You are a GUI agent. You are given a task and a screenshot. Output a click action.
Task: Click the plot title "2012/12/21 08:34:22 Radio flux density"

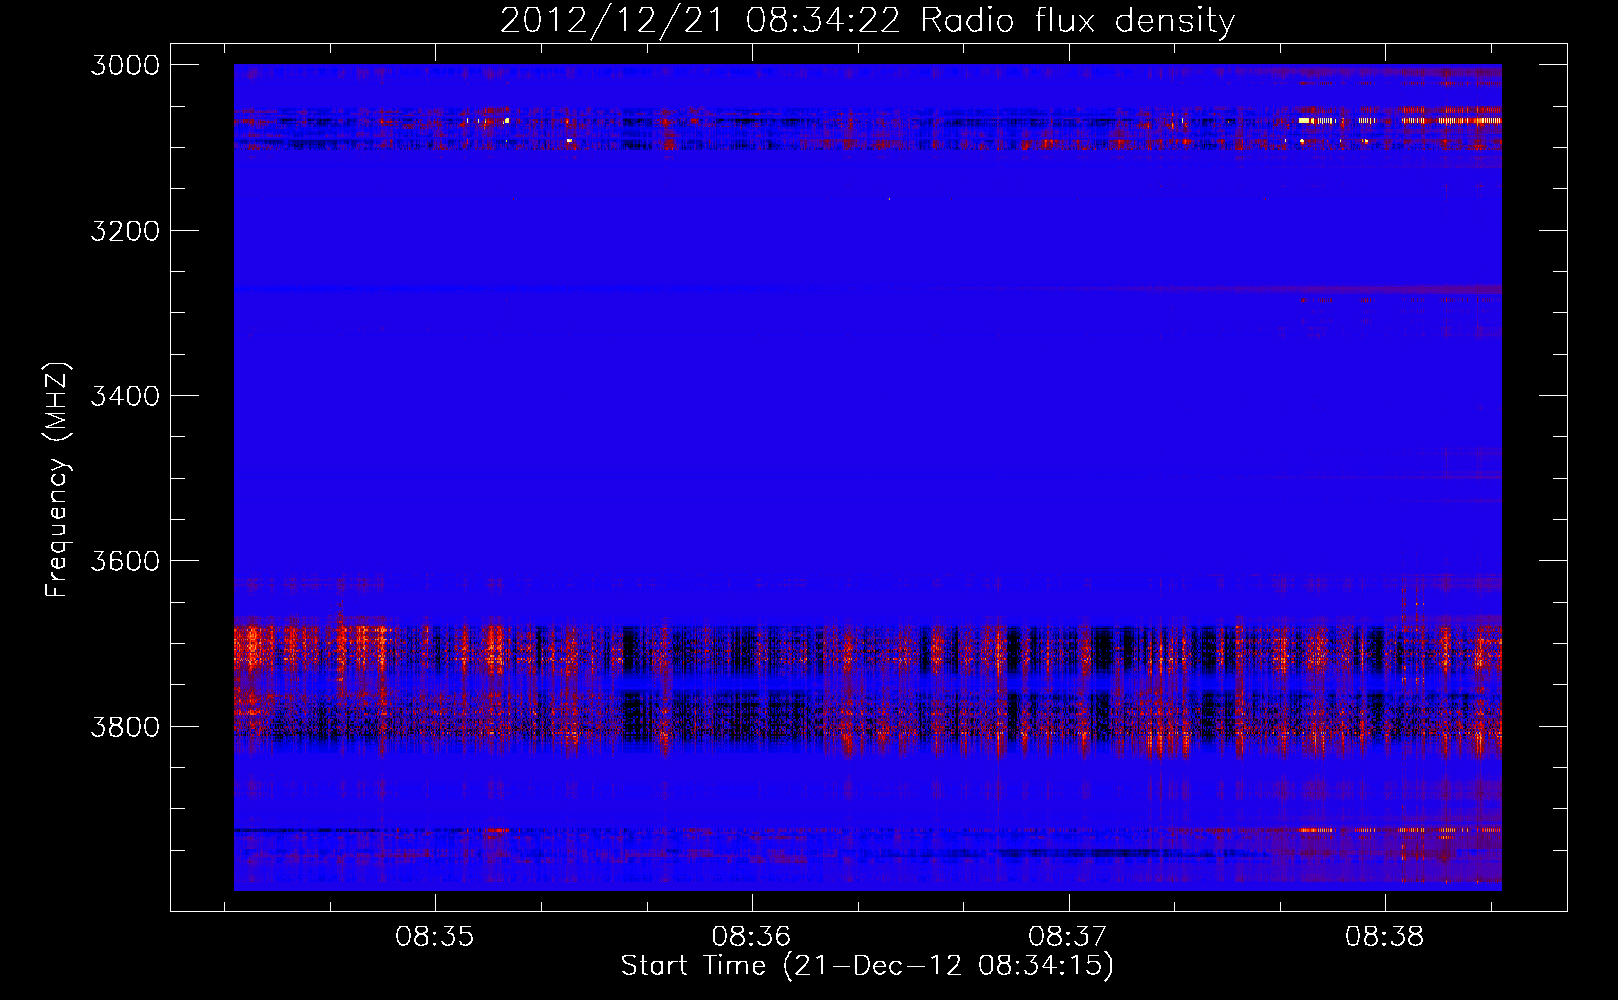point(867,20)
